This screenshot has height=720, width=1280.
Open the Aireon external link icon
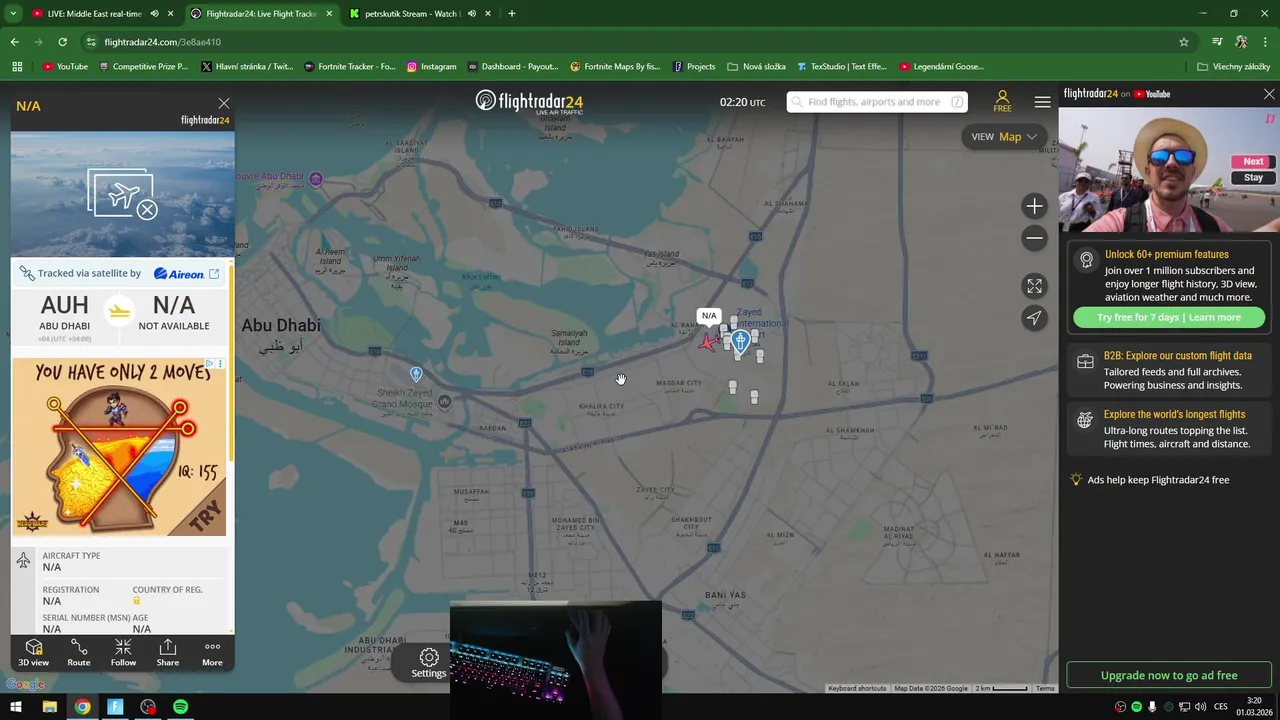pyautogui.click(x=214, y=273)
